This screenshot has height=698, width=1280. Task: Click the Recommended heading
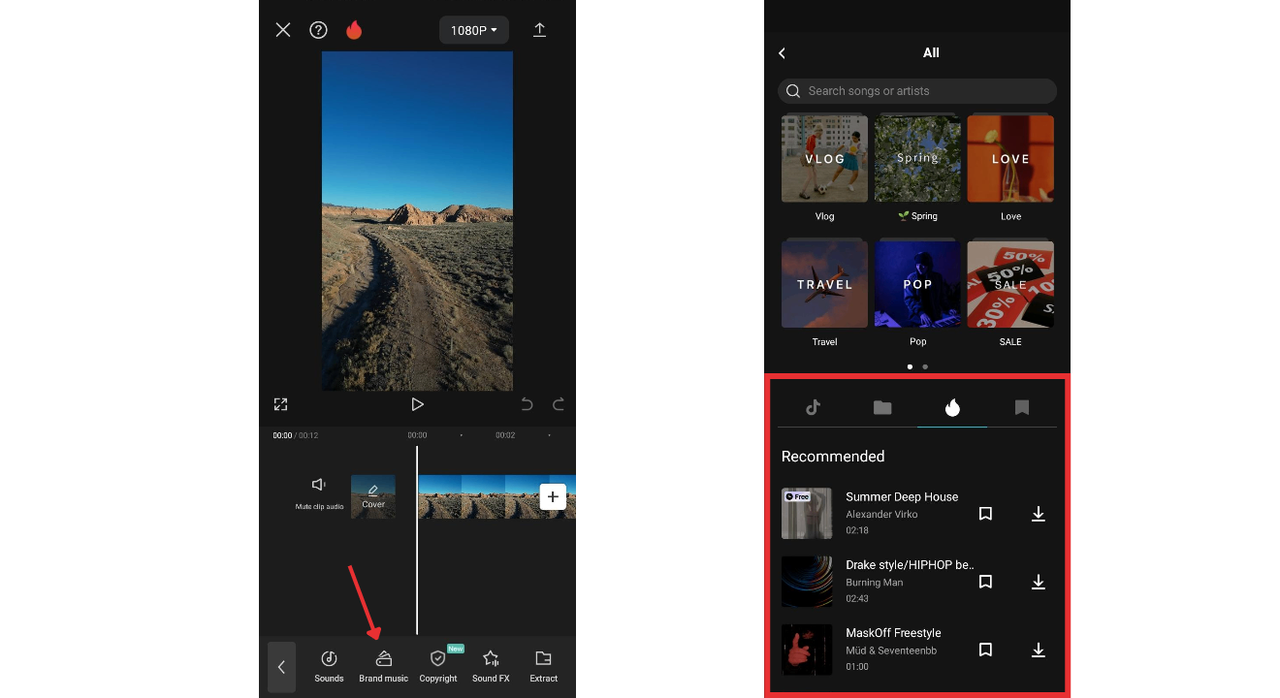coord(833,457)
